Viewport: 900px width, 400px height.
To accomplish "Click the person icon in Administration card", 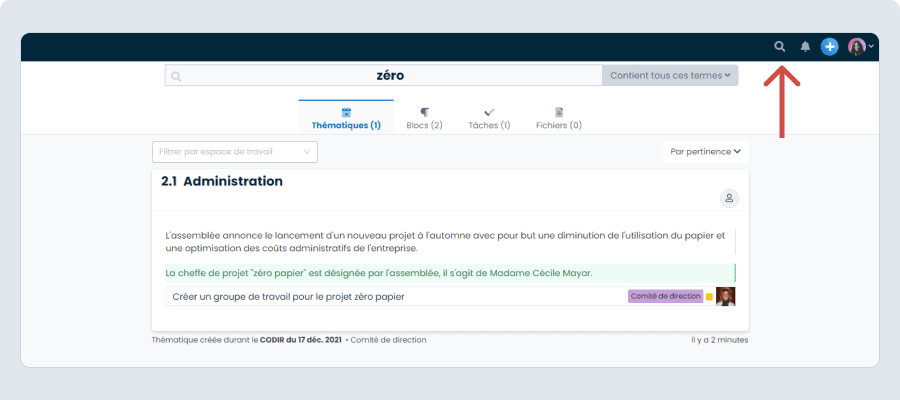I will 730,199.
